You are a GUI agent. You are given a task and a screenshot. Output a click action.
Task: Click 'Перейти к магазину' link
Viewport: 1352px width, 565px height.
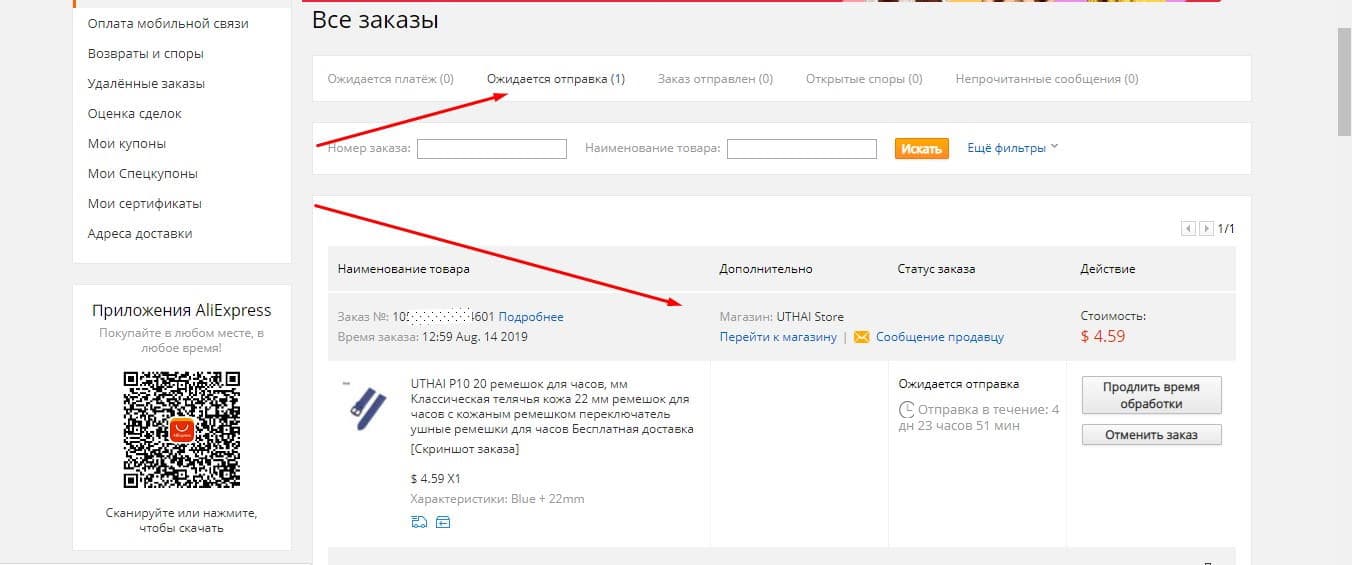pos(778,337)
